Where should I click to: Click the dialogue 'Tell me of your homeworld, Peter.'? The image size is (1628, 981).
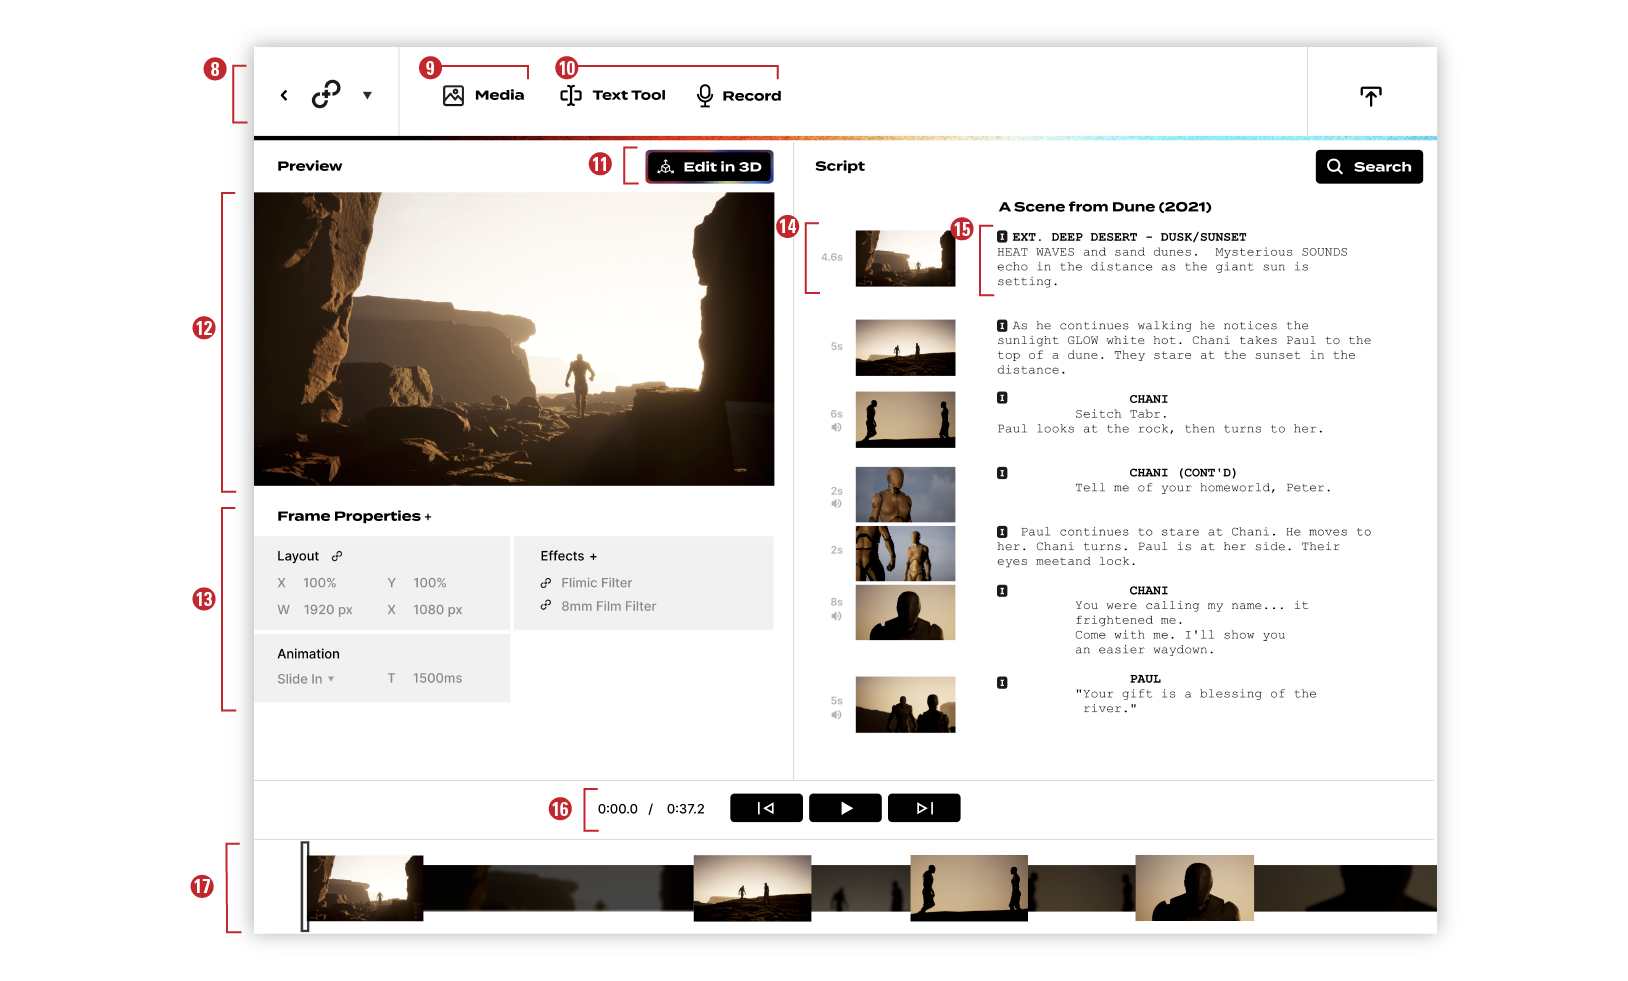(x=1203, y=488)
